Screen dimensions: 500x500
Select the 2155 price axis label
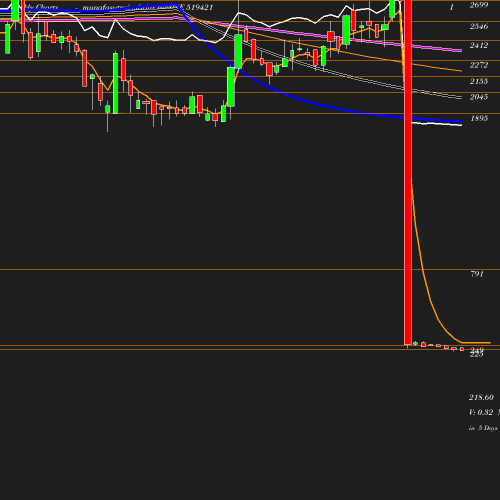click(479, 81)
